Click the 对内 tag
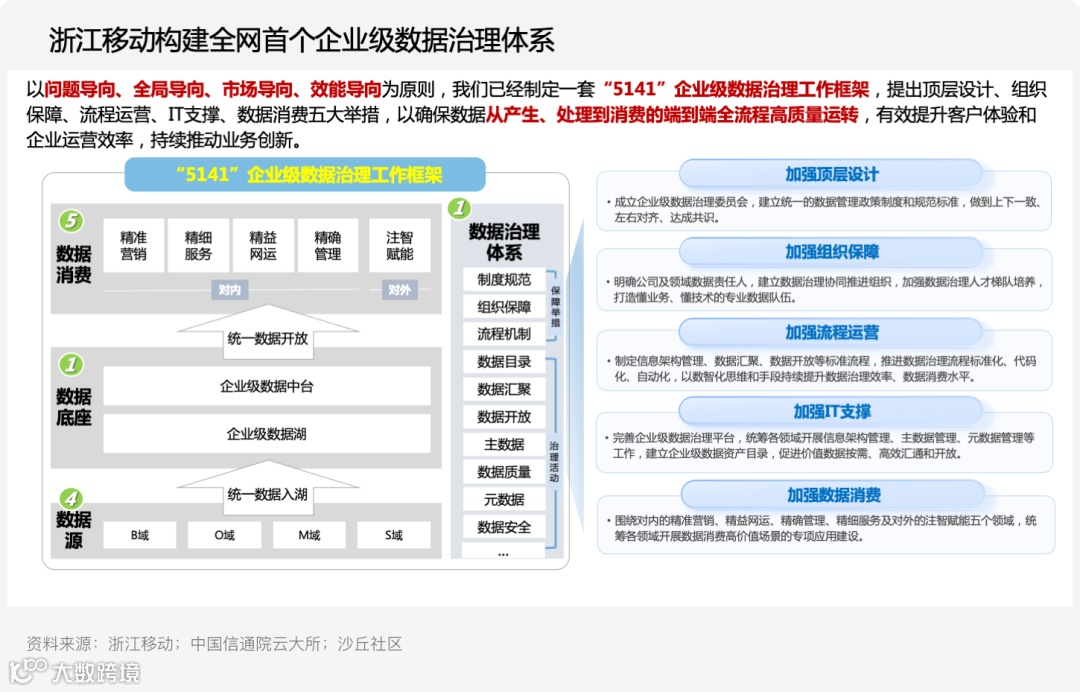 tap(229, 290)
